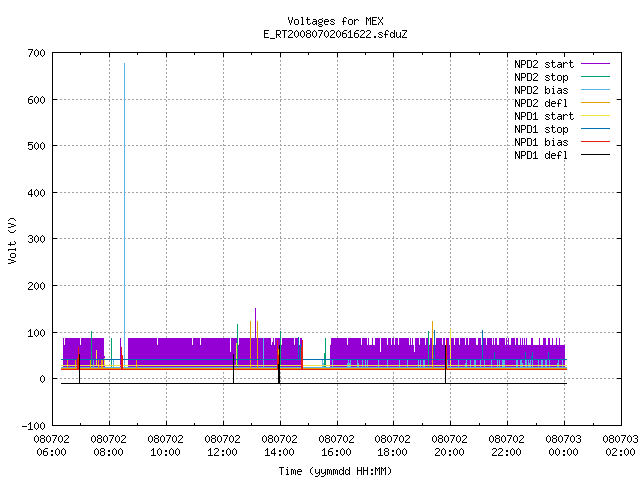This screenshot has width=640, height=480.
Task: Click the 080702 06:00 time tick label
Action: point(52,446)
